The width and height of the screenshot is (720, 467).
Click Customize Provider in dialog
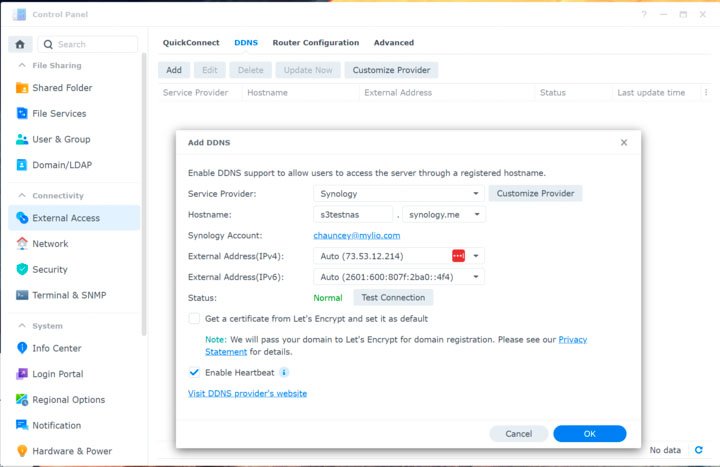pyautogui.click(x=535, y=193)
